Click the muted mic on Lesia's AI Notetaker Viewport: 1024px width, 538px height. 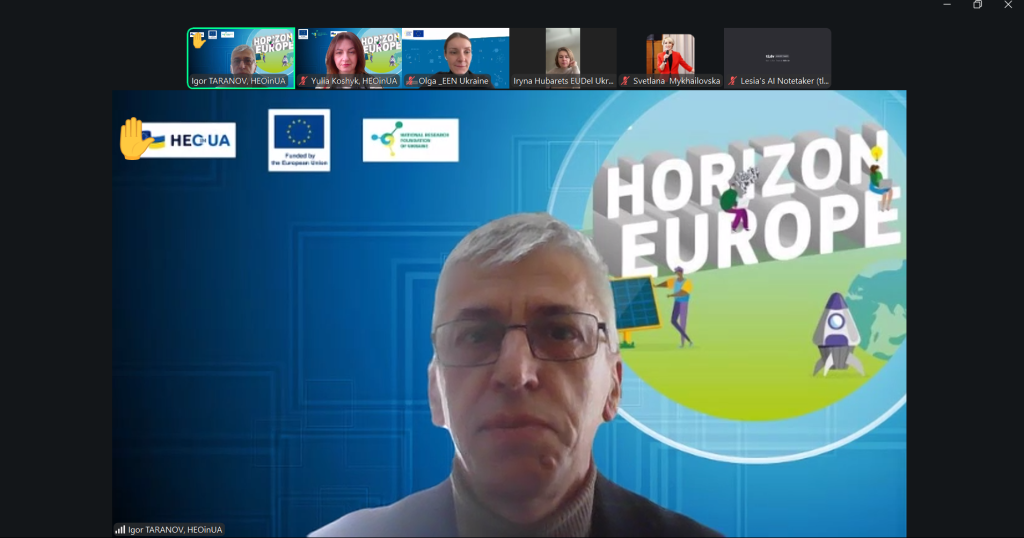point(733,81)
